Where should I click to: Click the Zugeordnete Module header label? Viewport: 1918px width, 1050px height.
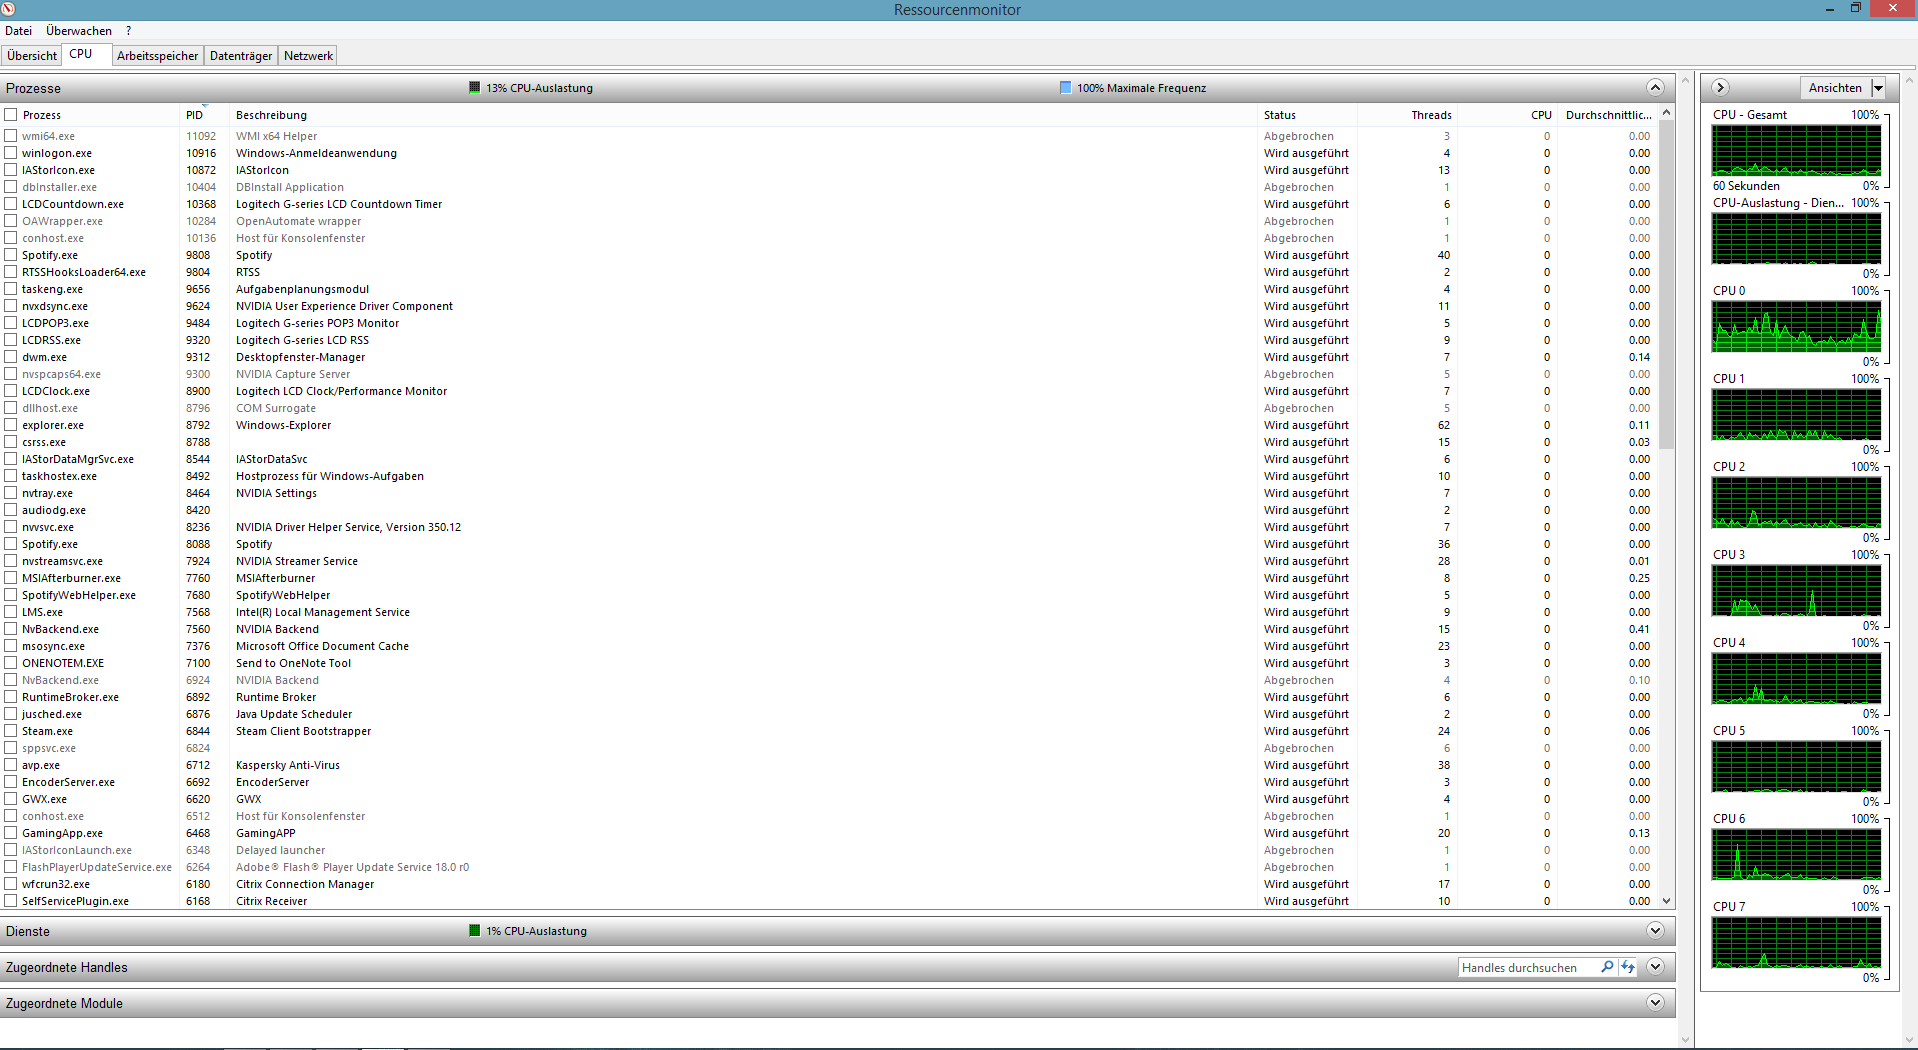pyautogui.click(x=64, y=1003)
